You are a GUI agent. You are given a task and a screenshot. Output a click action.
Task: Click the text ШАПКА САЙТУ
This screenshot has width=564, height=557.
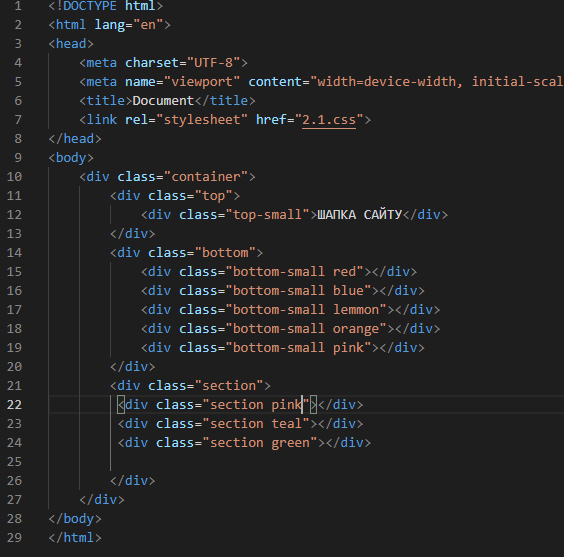pos(359,215)
